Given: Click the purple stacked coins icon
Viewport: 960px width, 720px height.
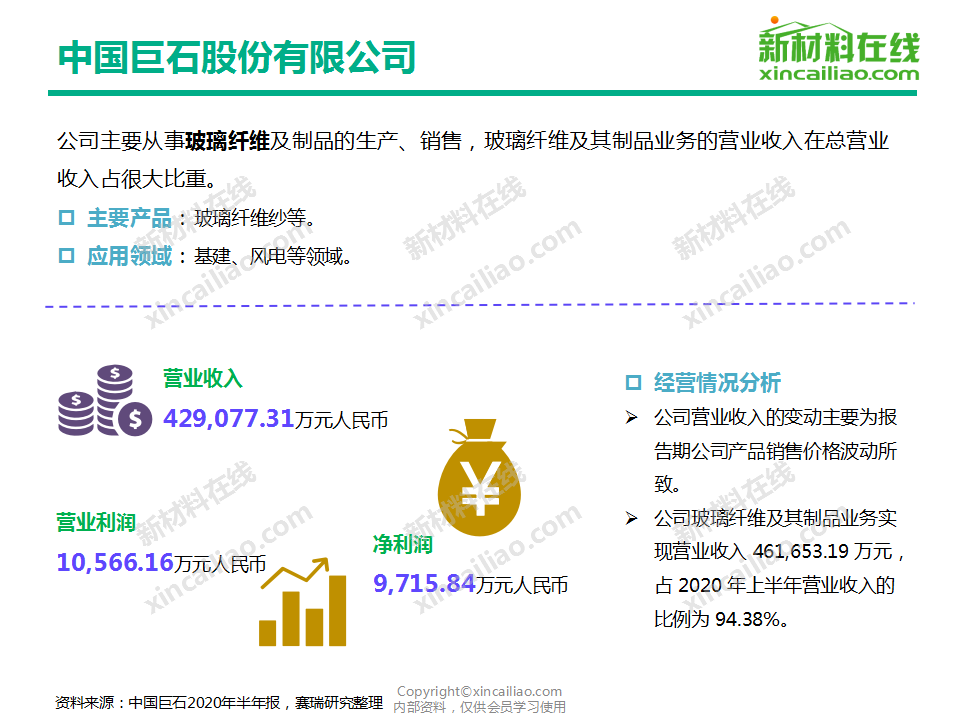Looking at the screenshot, I should point(105,400).
